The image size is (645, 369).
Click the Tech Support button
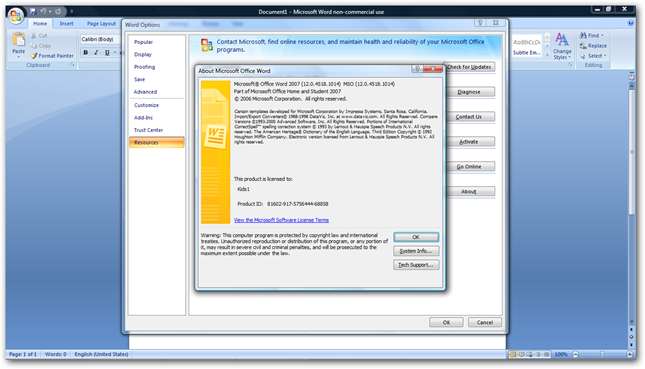click(x=416, y=265)
